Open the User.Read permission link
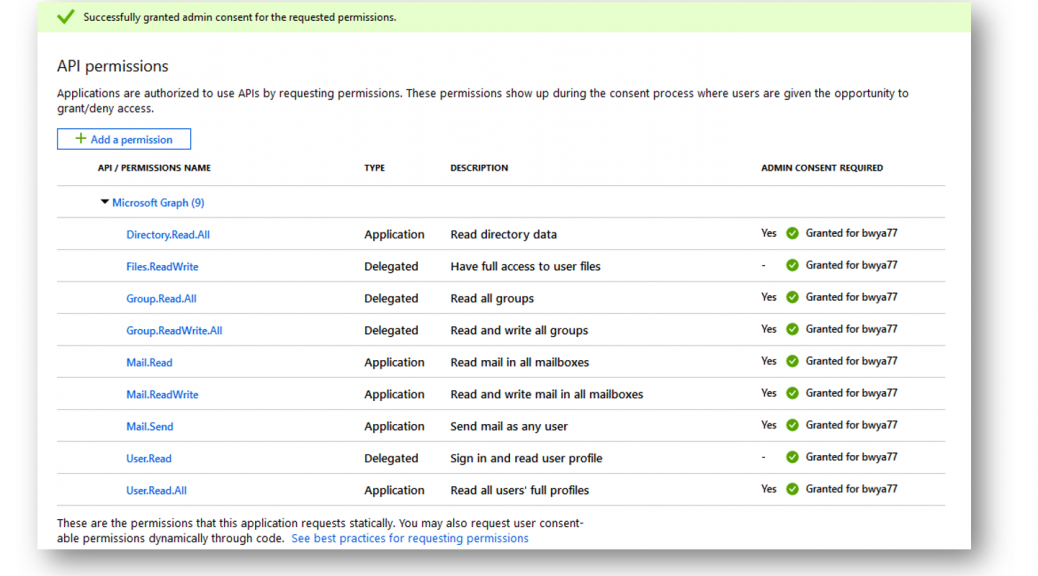This screenshot has height=576, width=1038. click(x=149, y=458)
